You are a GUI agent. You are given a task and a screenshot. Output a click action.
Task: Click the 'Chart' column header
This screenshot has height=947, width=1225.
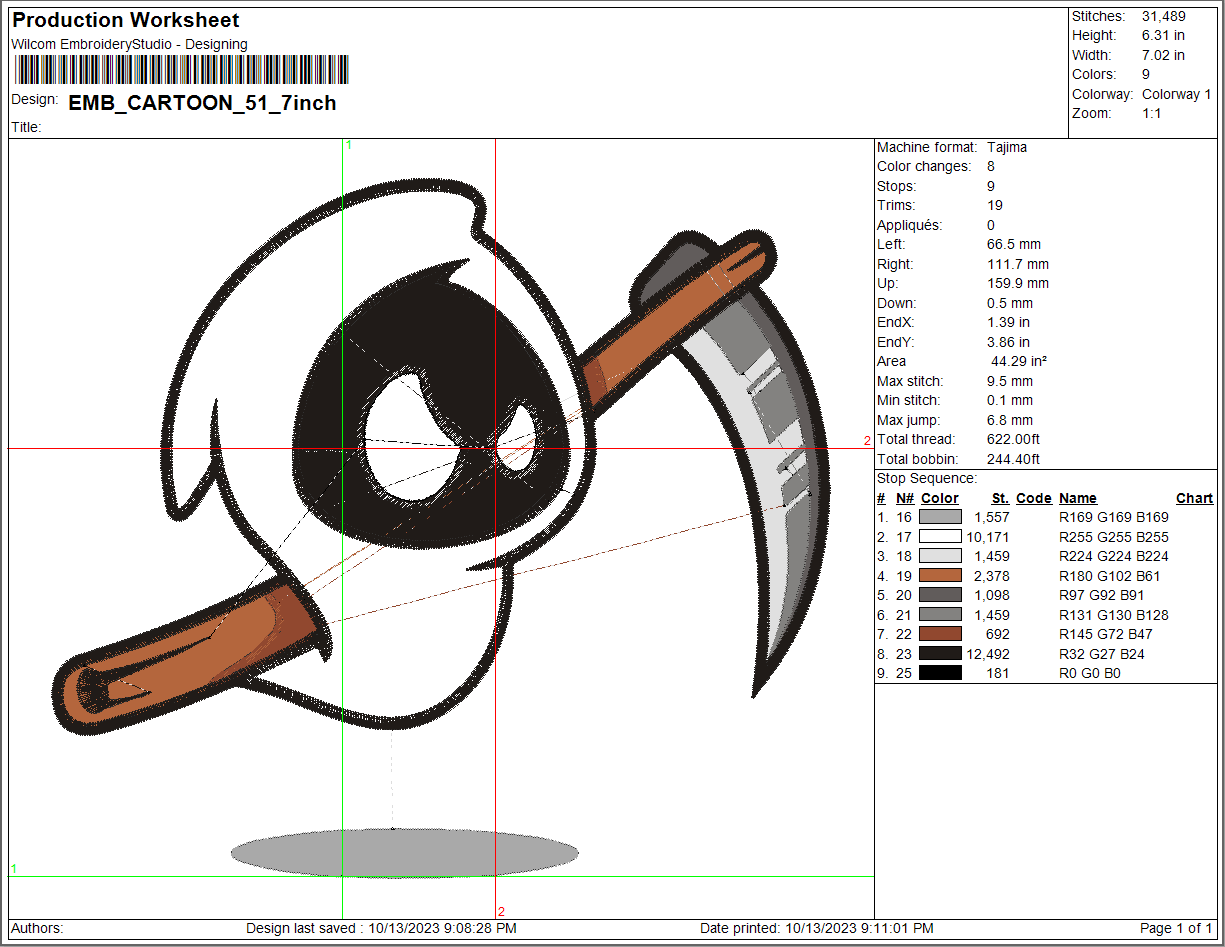pyautogui.click(x=1194, y=498)
